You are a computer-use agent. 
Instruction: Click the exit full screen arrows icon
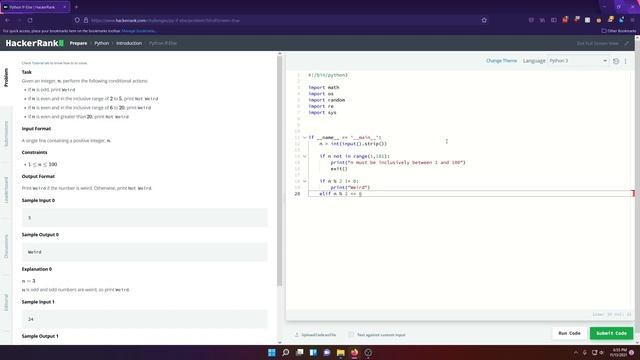coord(627,43)
